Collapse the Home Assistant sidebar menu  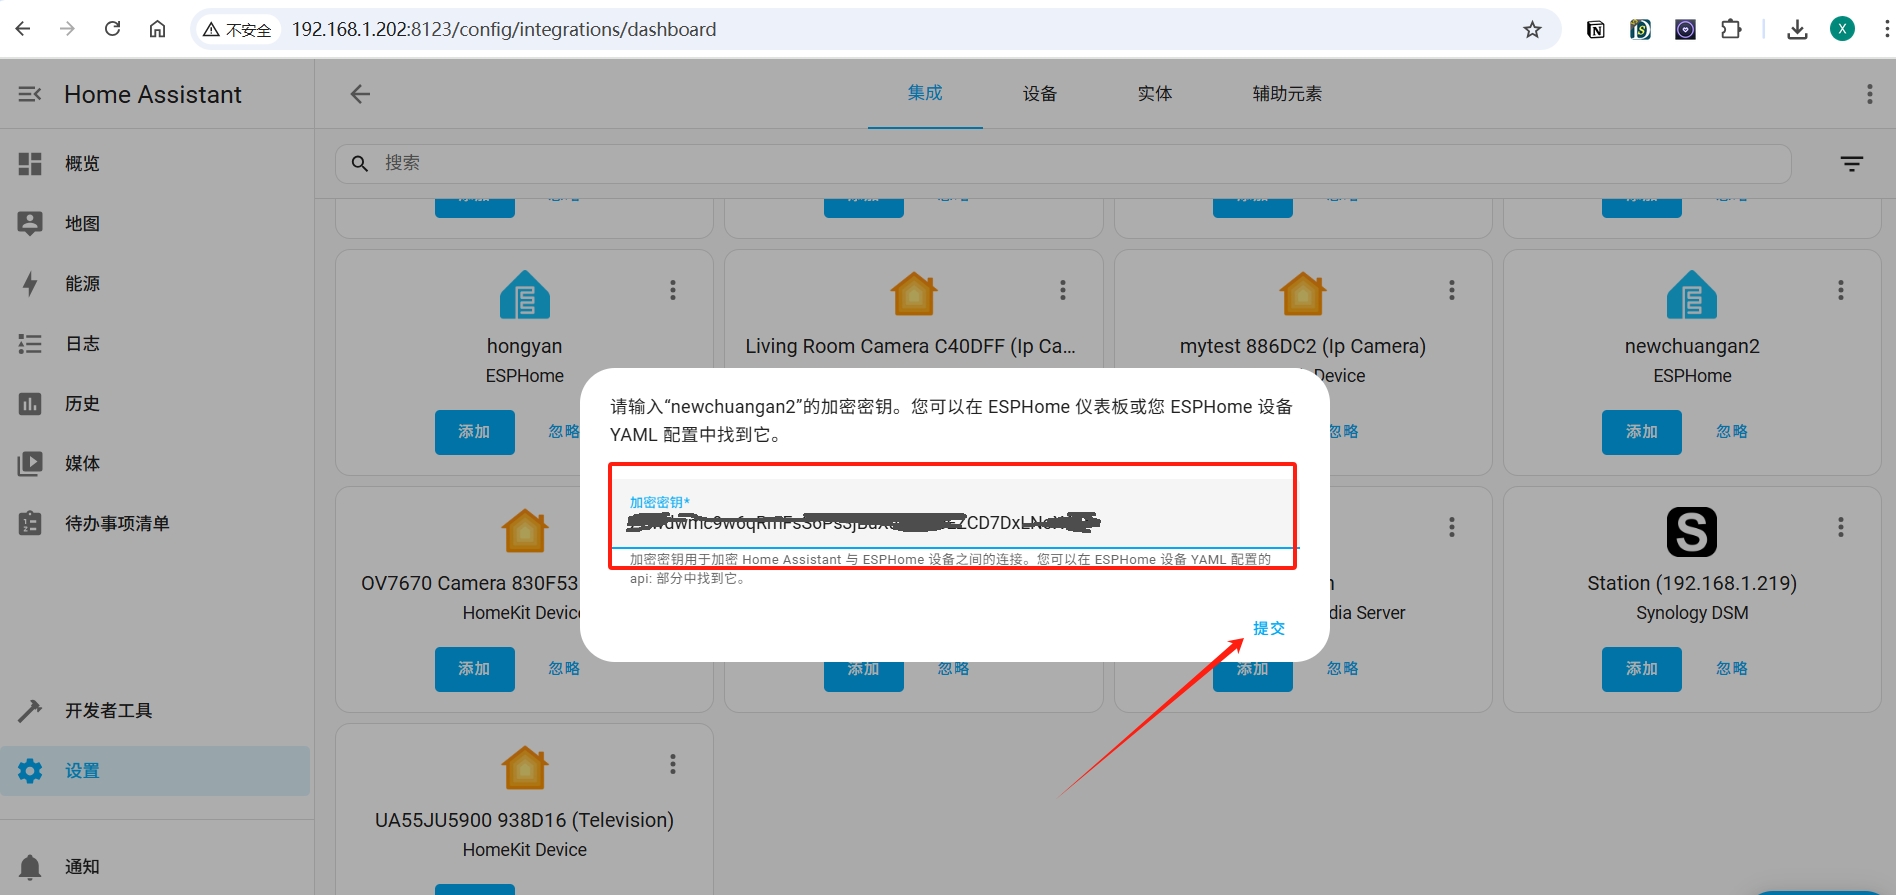point(30,94)
